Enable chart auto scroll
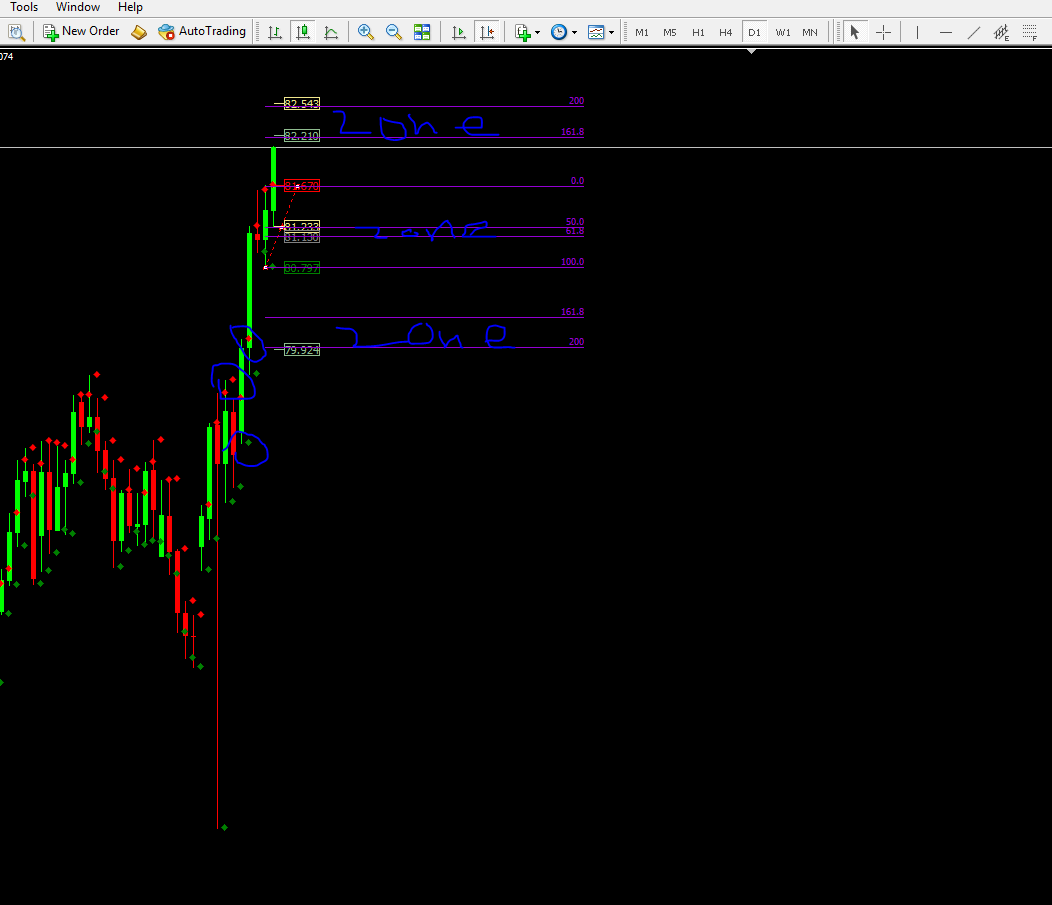 click(x=459, y=31)
